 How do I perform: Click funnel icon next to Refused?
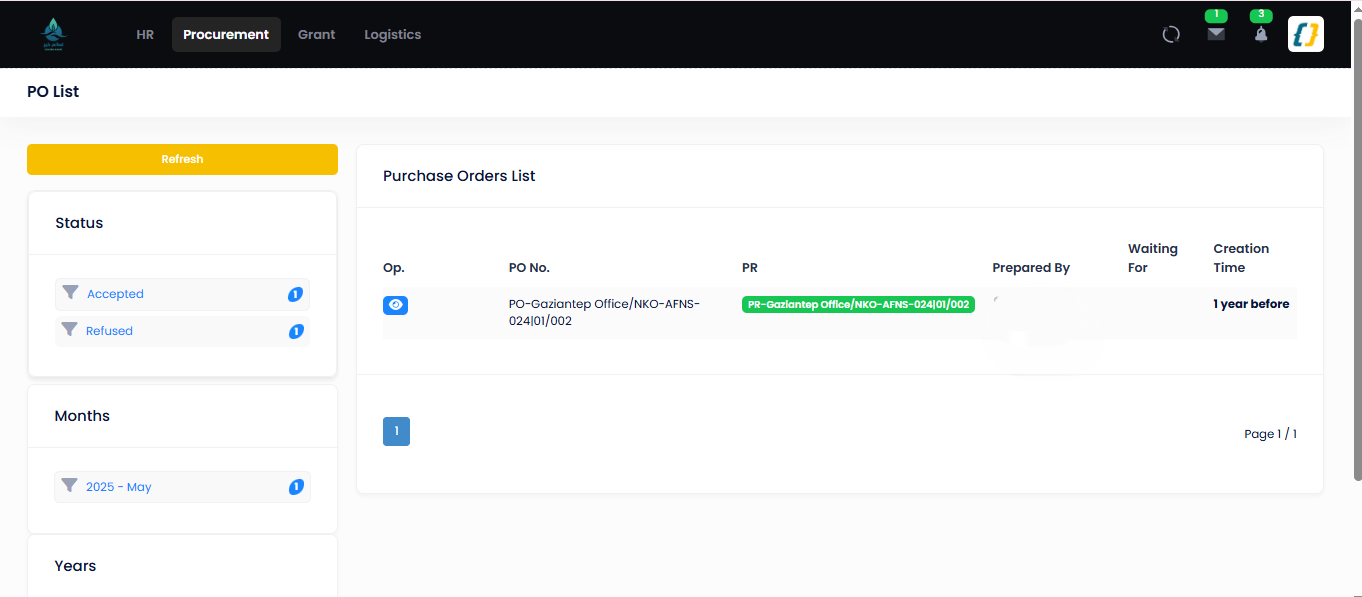(69, 330)
